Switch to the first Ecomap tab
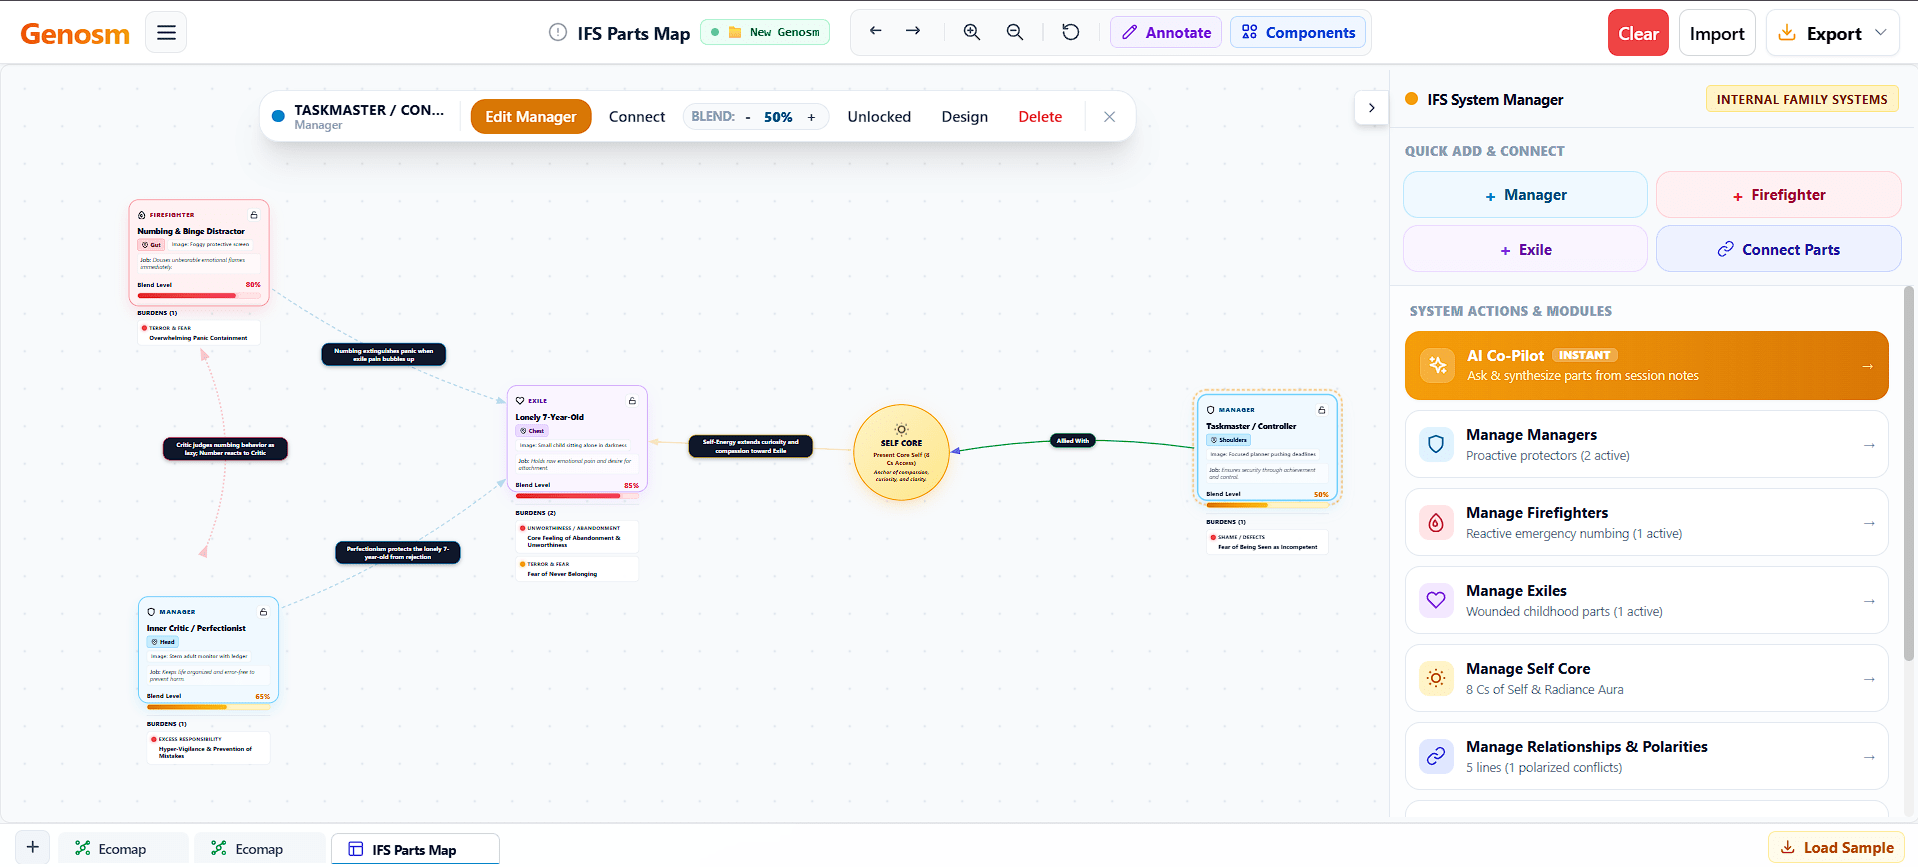The height and width of the screenshot is (867, 1918). 123,849
